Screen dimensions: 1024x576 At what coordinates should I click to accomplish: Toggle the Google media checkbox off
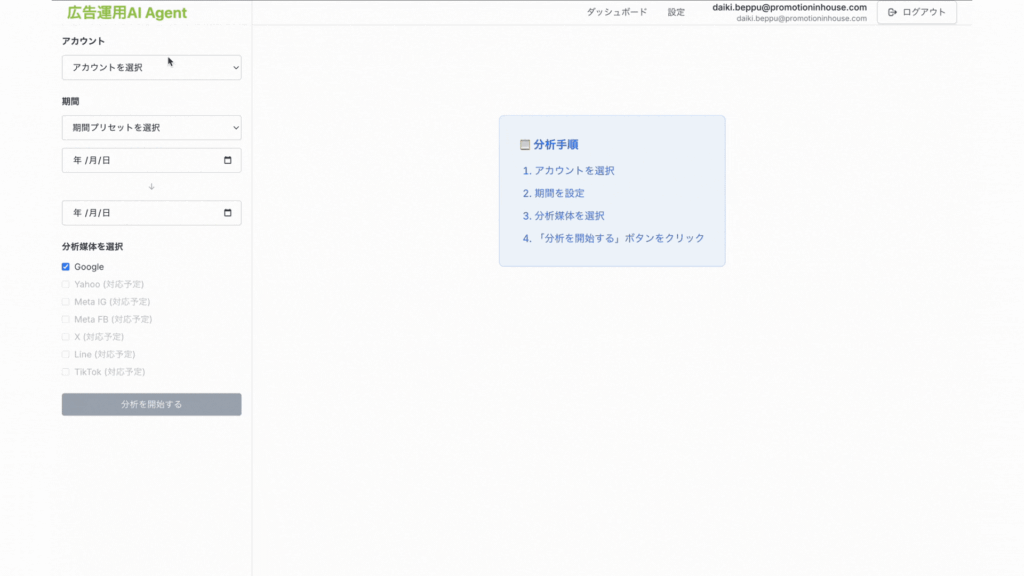tap(65, 266)
